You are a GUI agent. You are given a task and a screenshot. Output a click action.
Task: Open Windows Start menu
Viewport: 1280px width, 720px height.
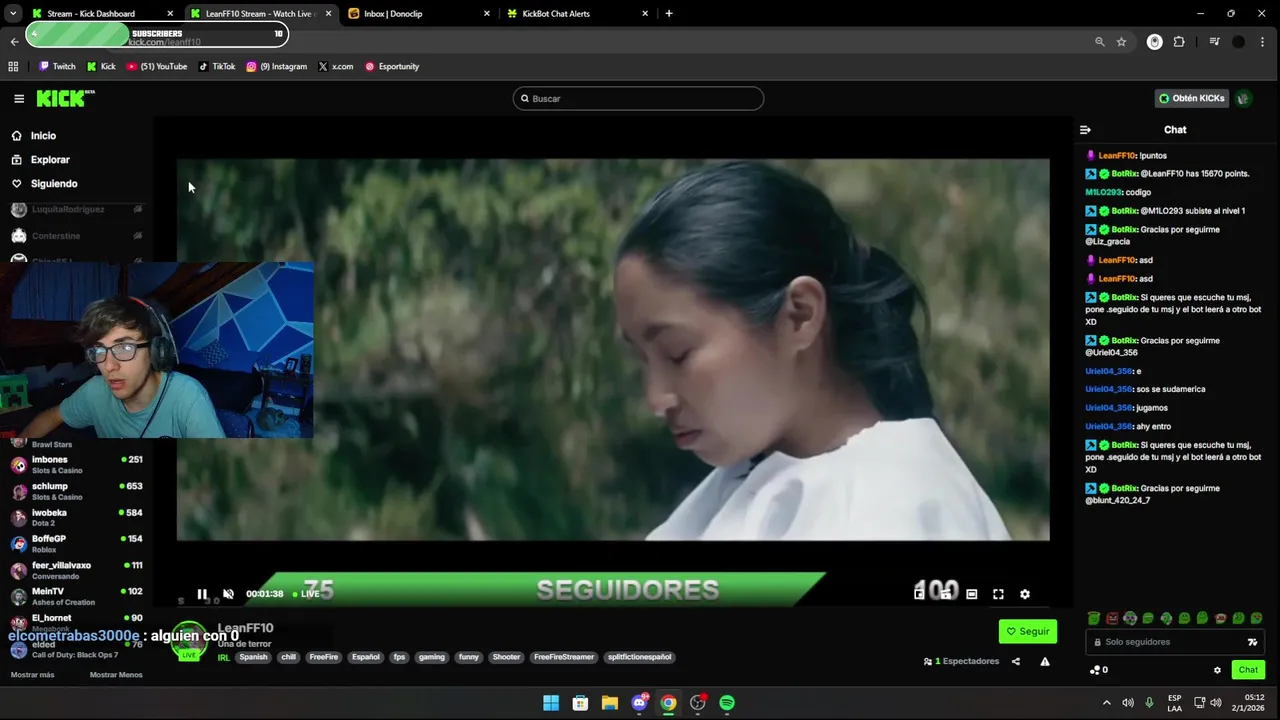coord(551,703)
